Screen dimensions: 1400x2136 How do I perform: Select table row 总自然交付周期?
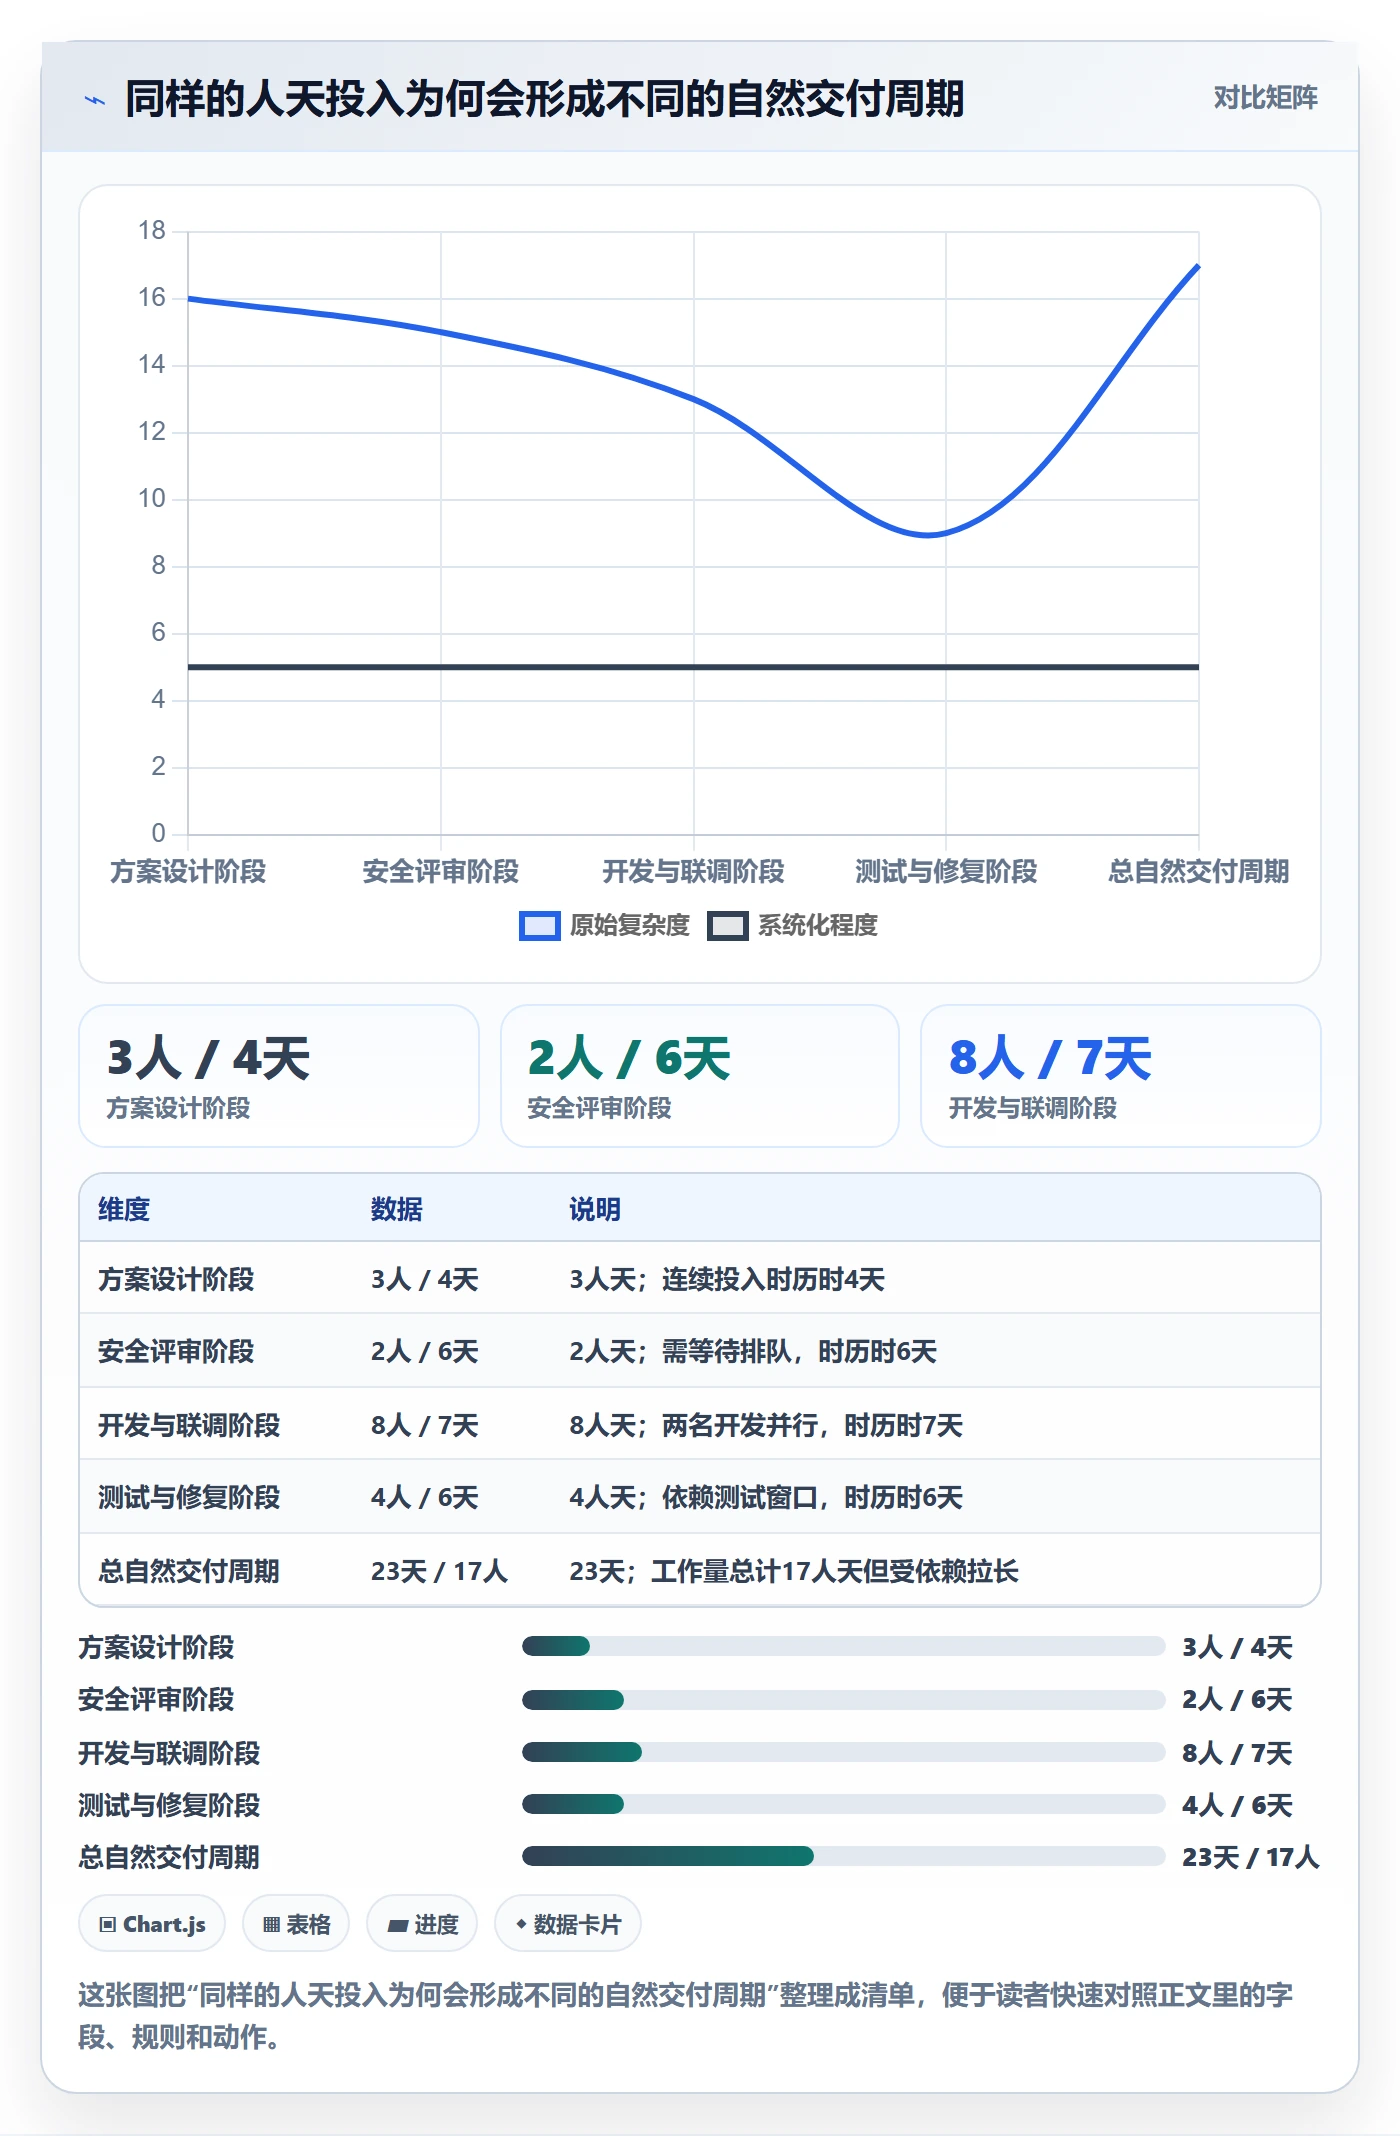coord(700,1570)
